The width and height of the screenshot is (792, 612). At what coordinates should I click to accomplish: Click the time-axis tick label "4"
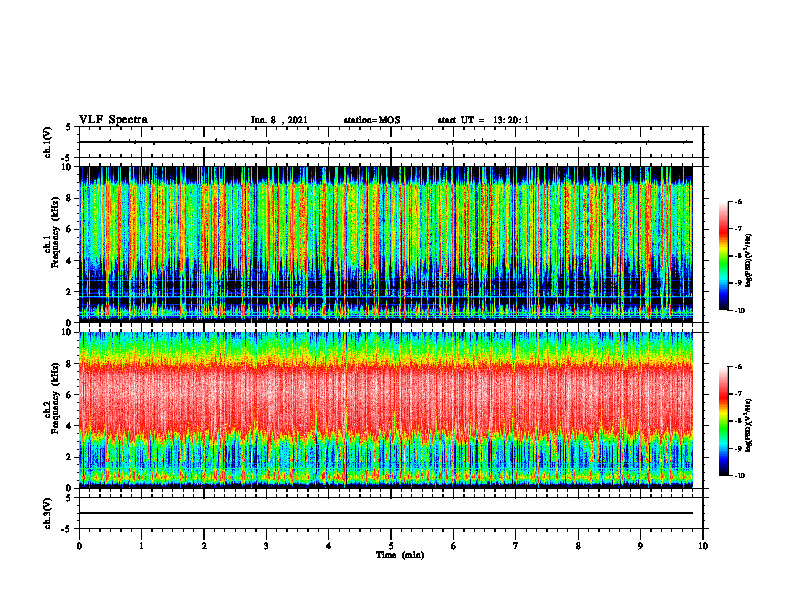click(x=328, y=546)
